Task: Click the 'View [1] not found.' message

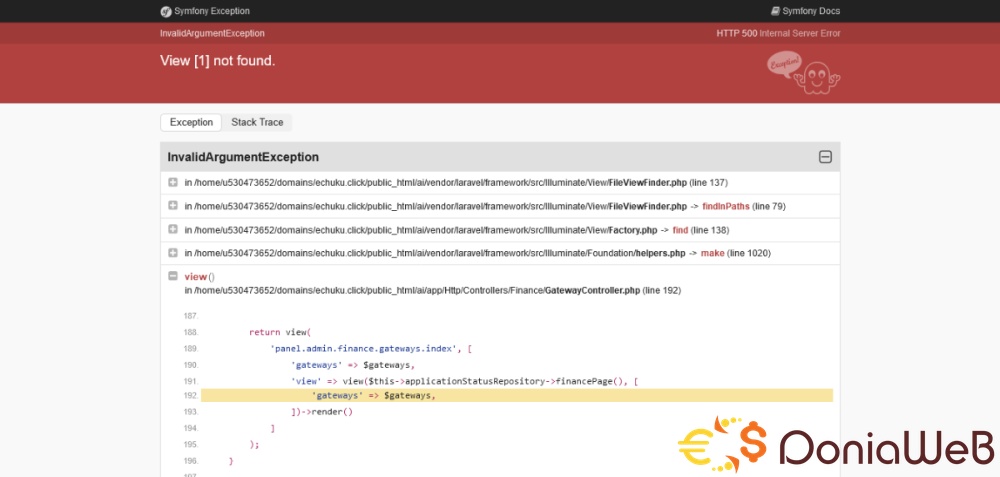Action: [x=217, y=61]
